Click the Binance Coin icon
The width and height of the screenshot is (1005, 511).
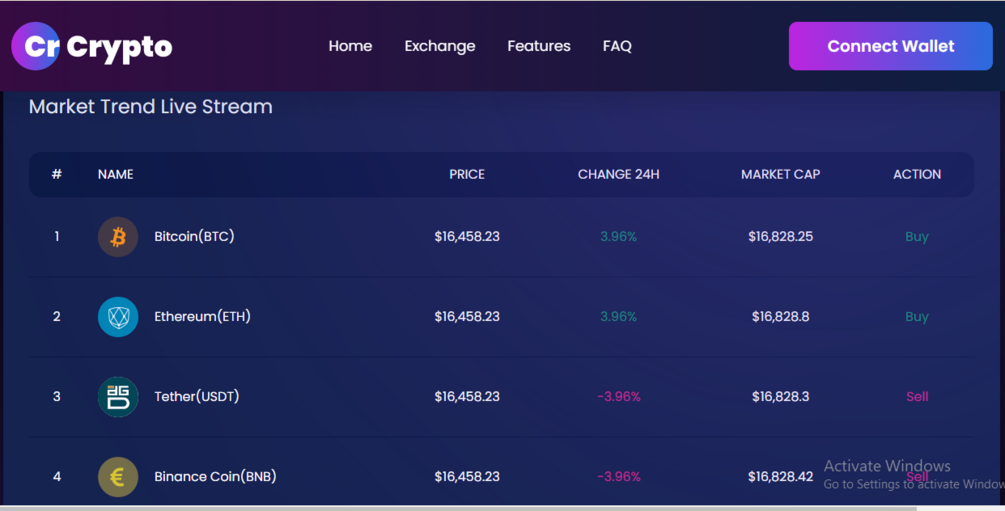(118, 477)
